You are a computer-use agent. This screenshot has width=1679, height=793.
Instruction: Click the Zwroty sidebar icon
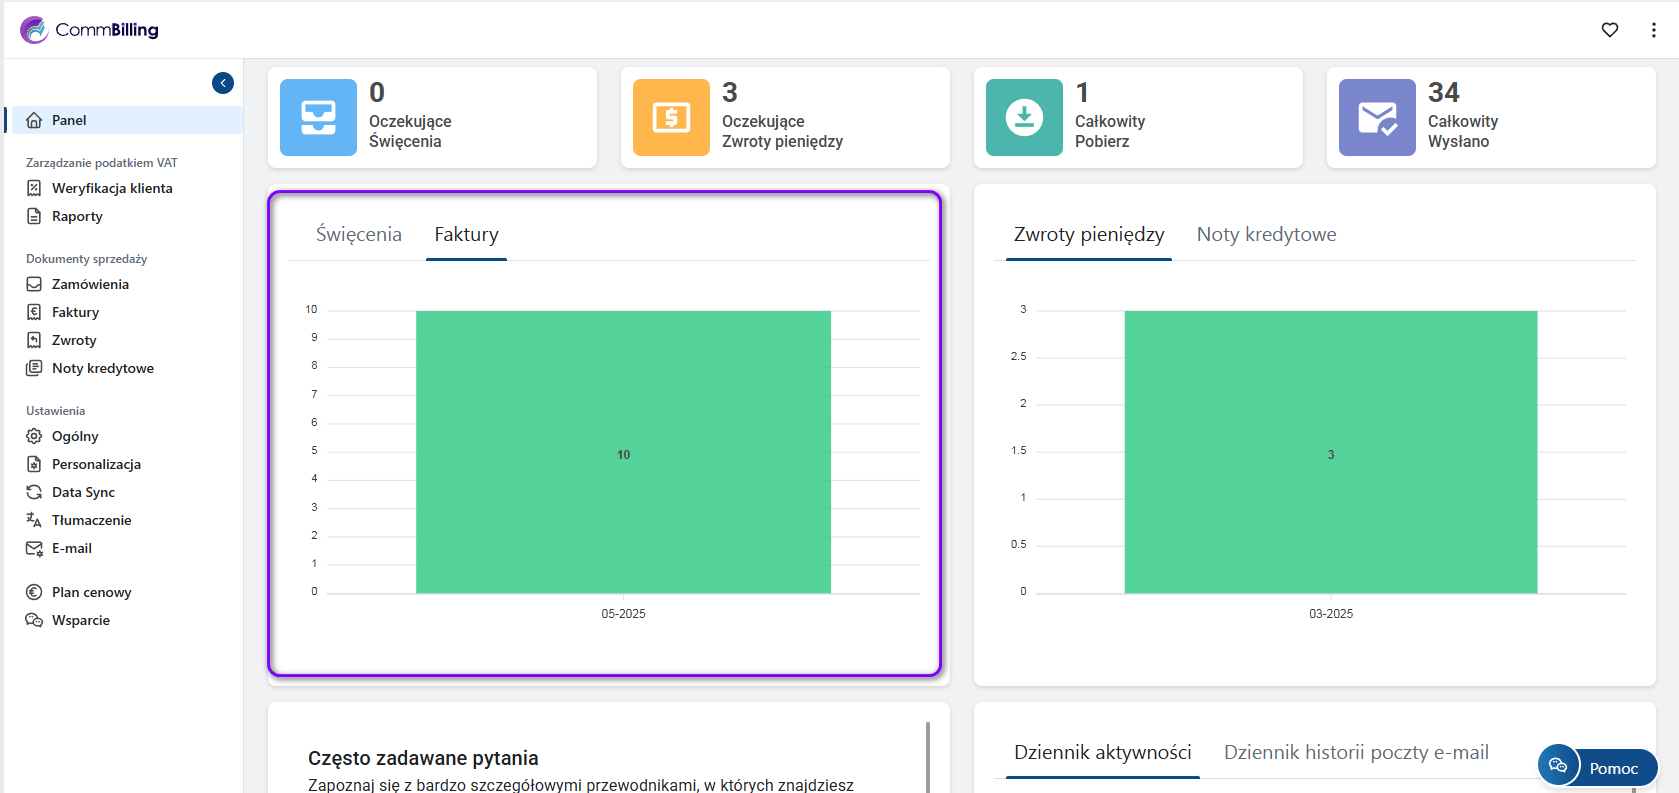pyautogui.click(x=34, y=340)
